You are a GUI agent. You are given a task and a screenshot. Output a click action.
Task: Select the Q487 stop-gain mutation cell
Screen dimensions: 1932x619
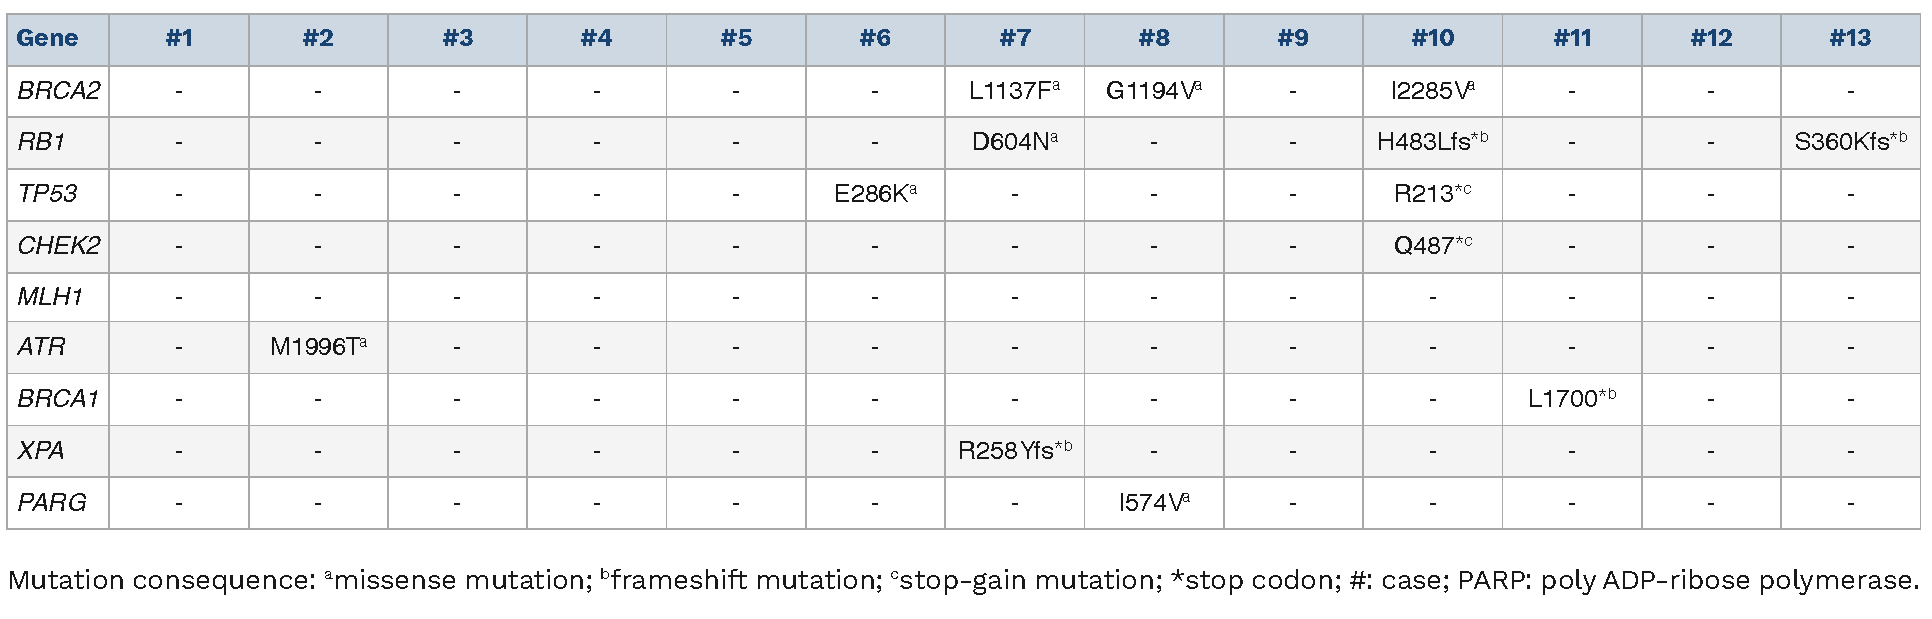(x=1432, y=245)
